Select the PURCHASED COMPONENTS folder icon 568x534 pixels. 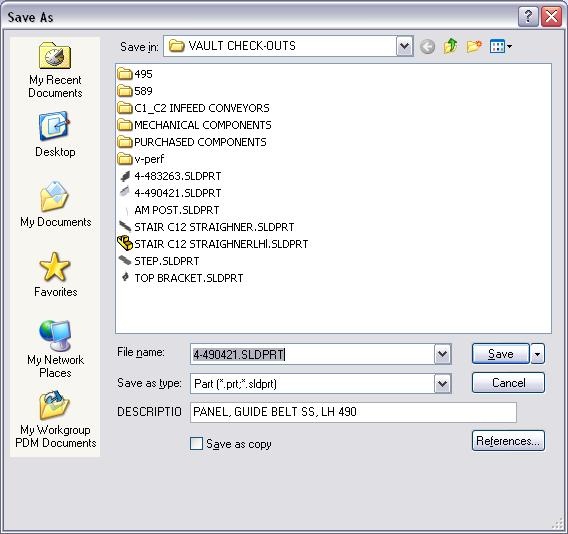click(125, 142)
